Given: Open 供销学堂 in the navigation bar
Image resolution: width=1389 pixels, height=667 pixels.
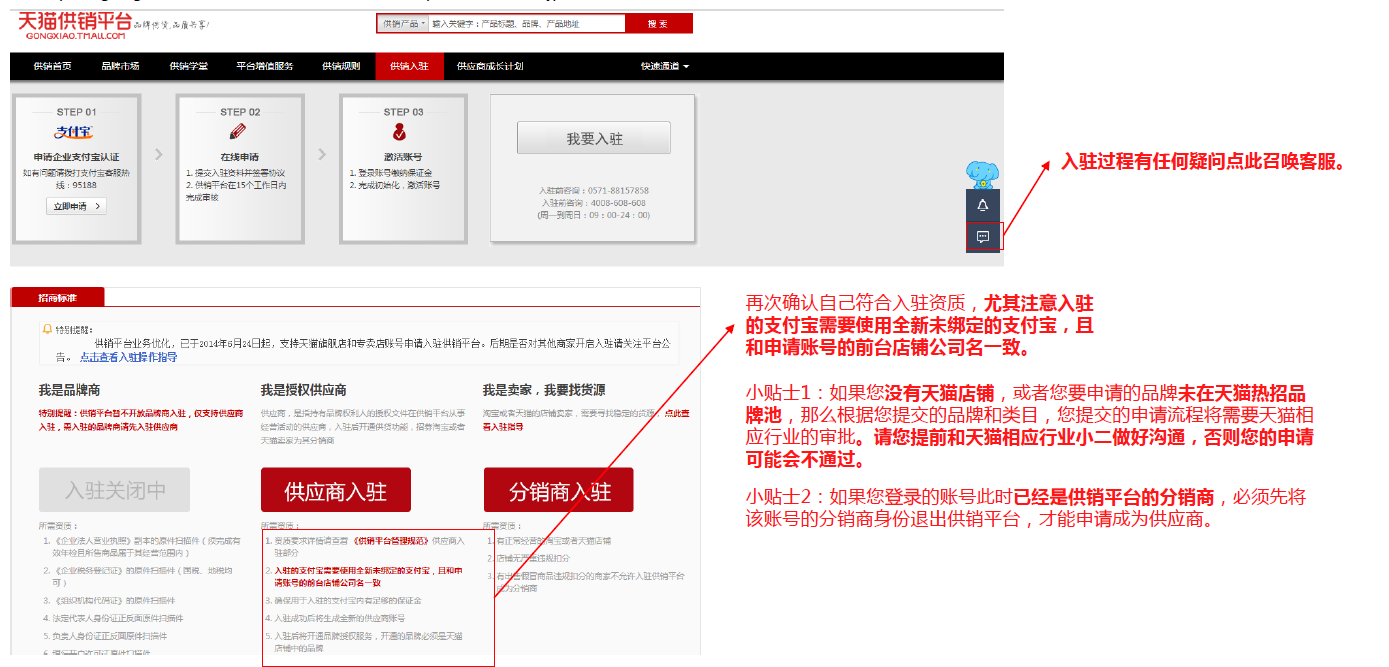Looking at the screenshot, I should pos(188,66).
